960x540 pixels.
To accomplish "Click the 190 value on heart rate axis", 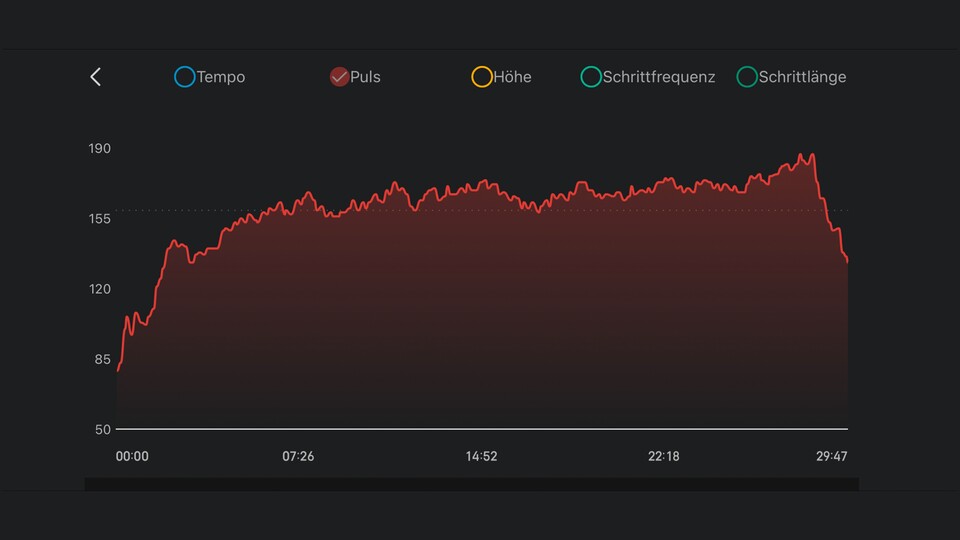I will pyautogui.click(x=100, y=149).
